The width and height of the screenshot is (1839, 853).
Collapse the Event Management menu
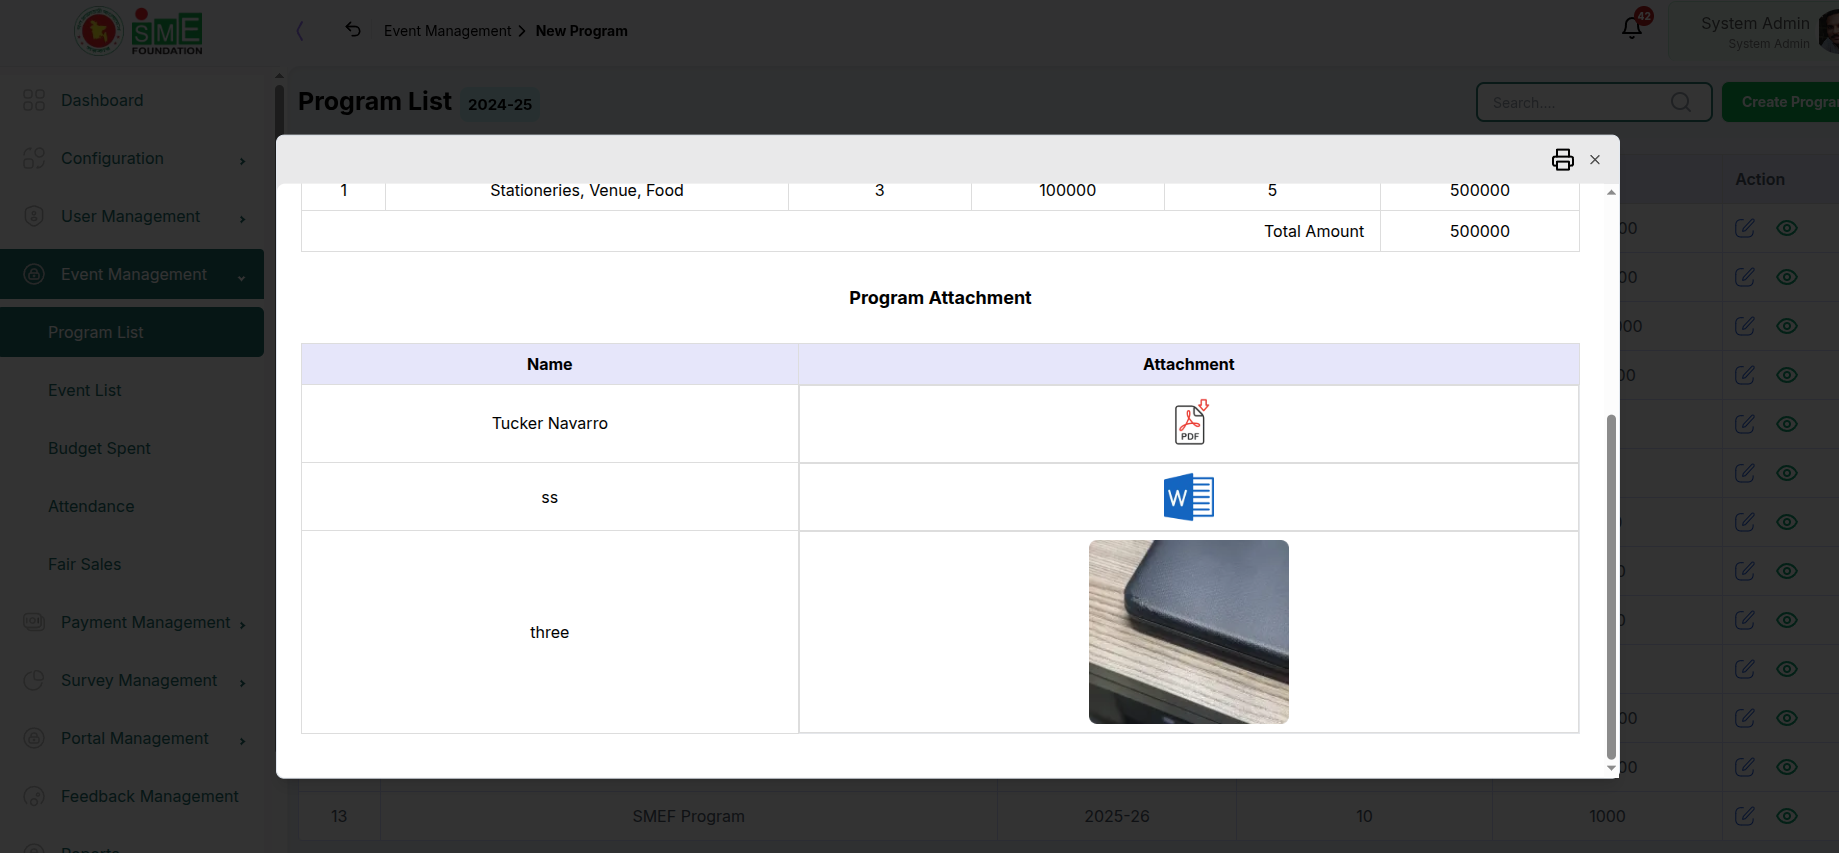point(132,274)
